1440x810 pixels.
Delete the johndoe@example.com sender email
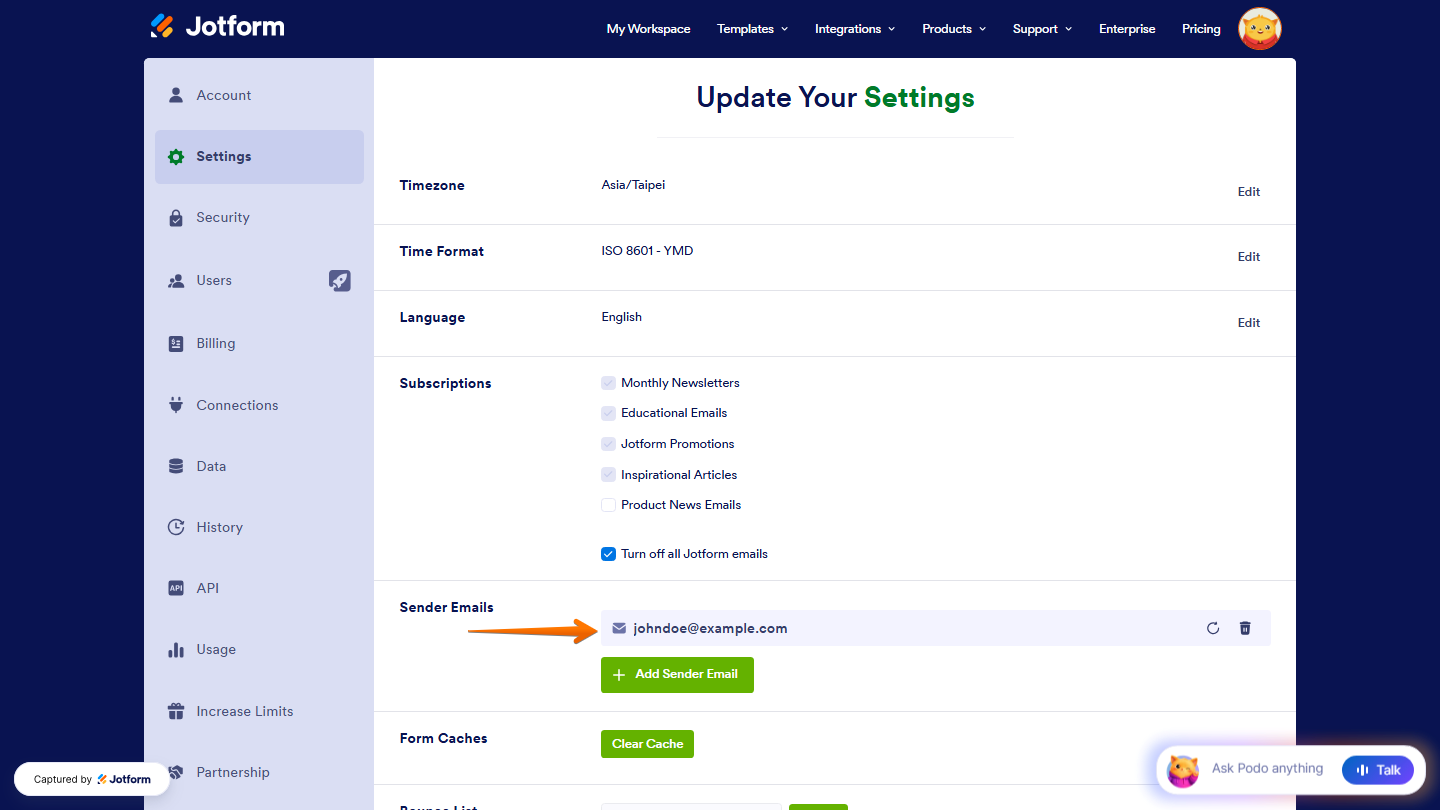(x=1245, y=628)
